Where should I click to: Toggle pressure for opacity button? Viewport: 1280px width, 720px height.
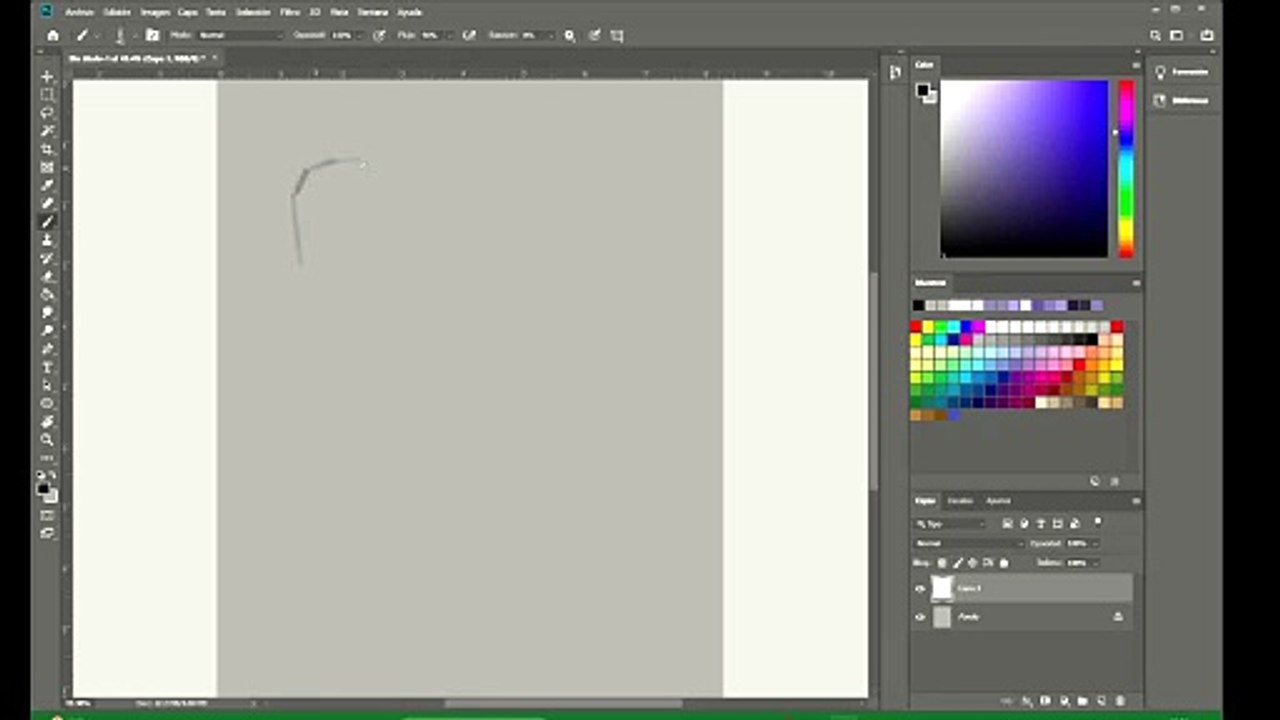[x=379, y=35]
